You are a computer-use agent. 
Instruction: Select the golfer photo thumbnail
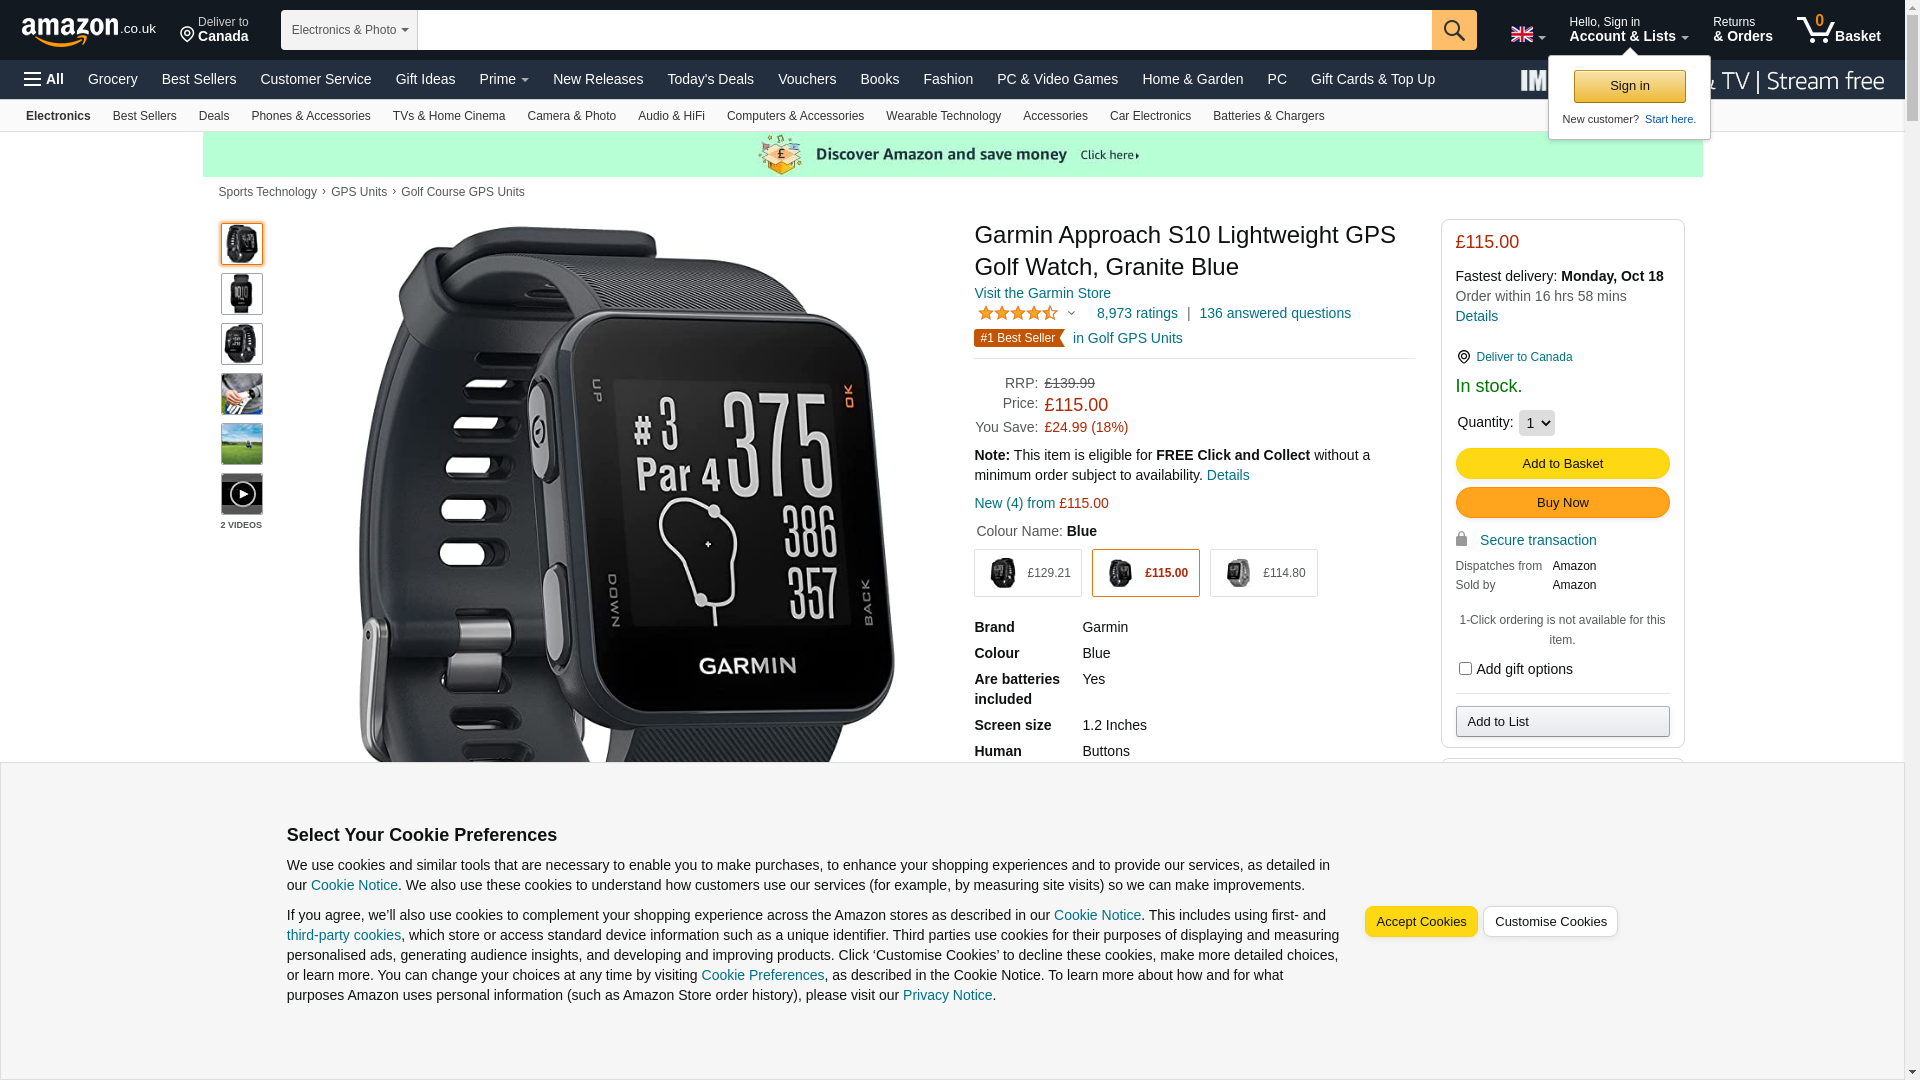(242, 394)
